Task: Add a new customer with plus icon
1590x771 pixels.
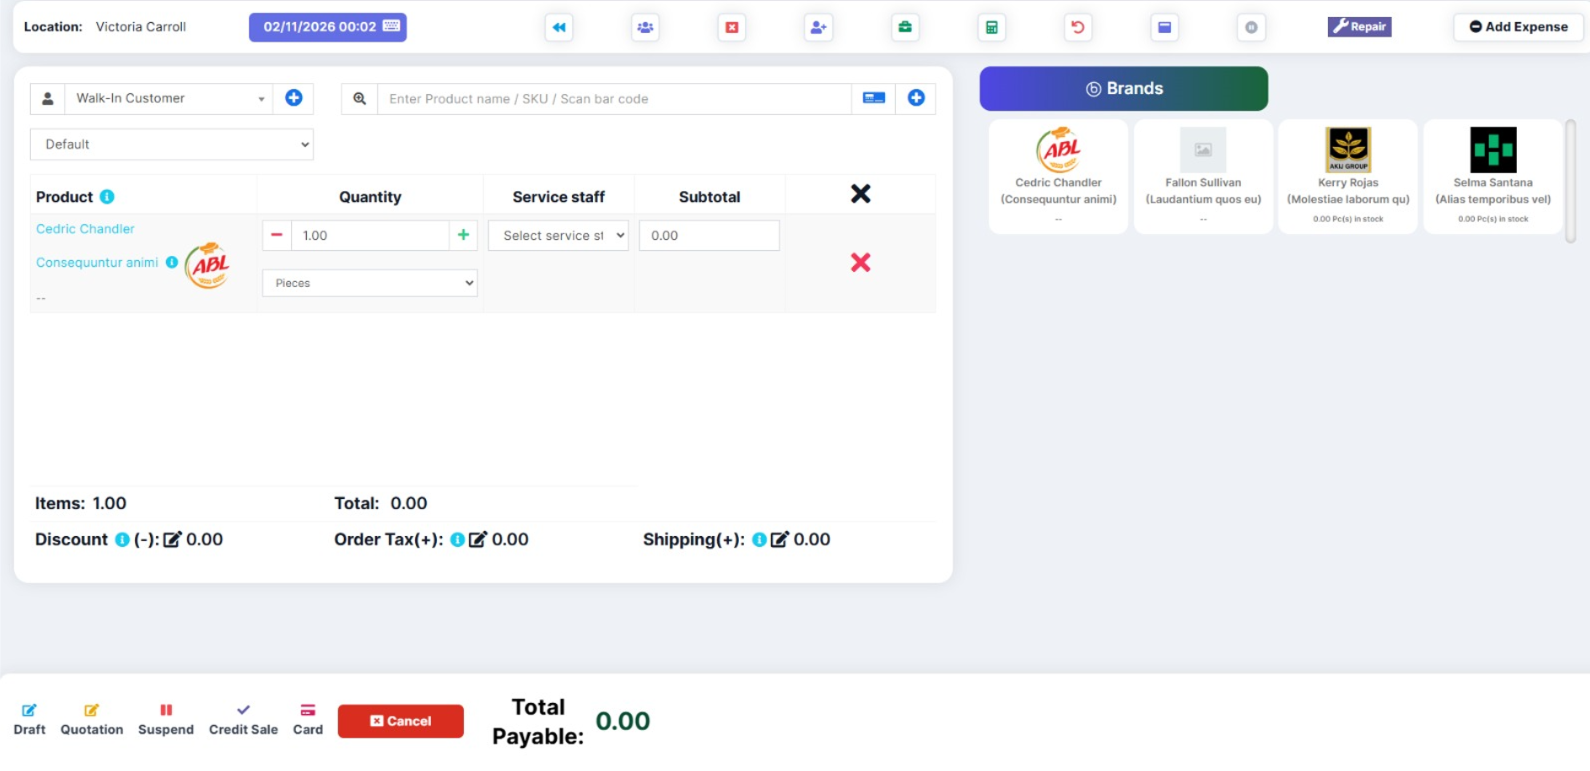Action: pos(294,98)
